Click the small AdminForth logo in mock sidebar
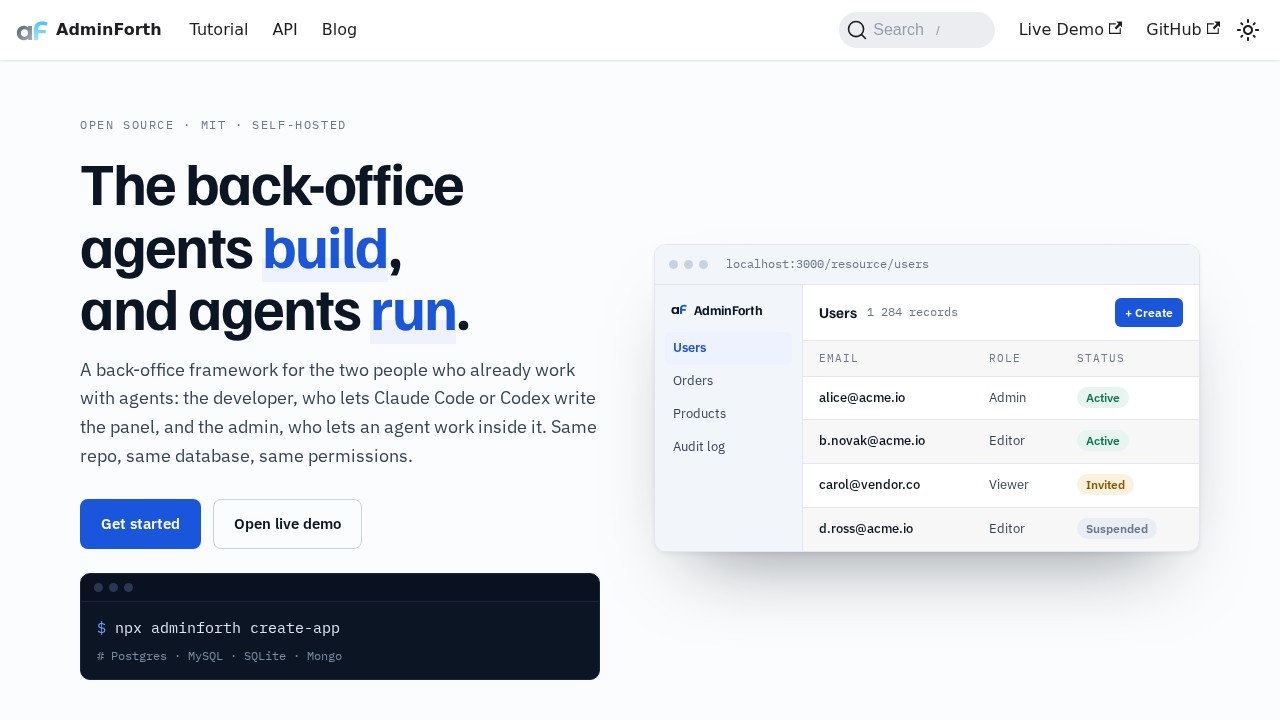This screenshot has width=1280, height=720. [679, 311]
